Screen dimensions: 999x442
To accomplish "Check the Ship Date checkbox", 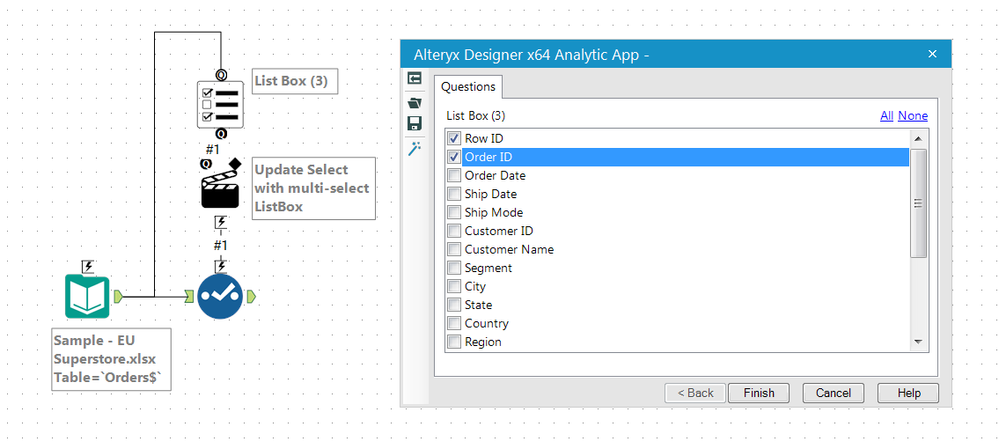I will coord(454,194).
